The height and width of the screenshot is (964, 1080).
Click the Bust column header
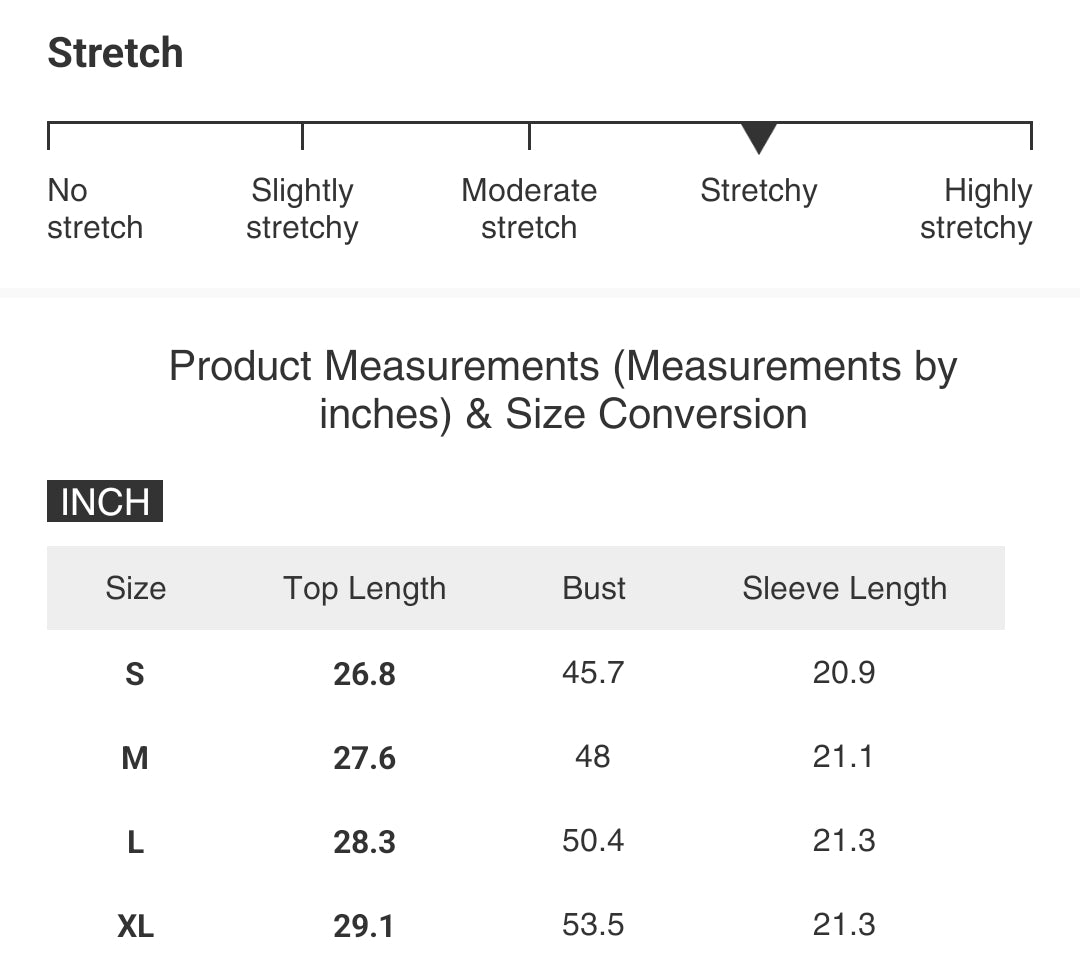[x=594, y=589]
